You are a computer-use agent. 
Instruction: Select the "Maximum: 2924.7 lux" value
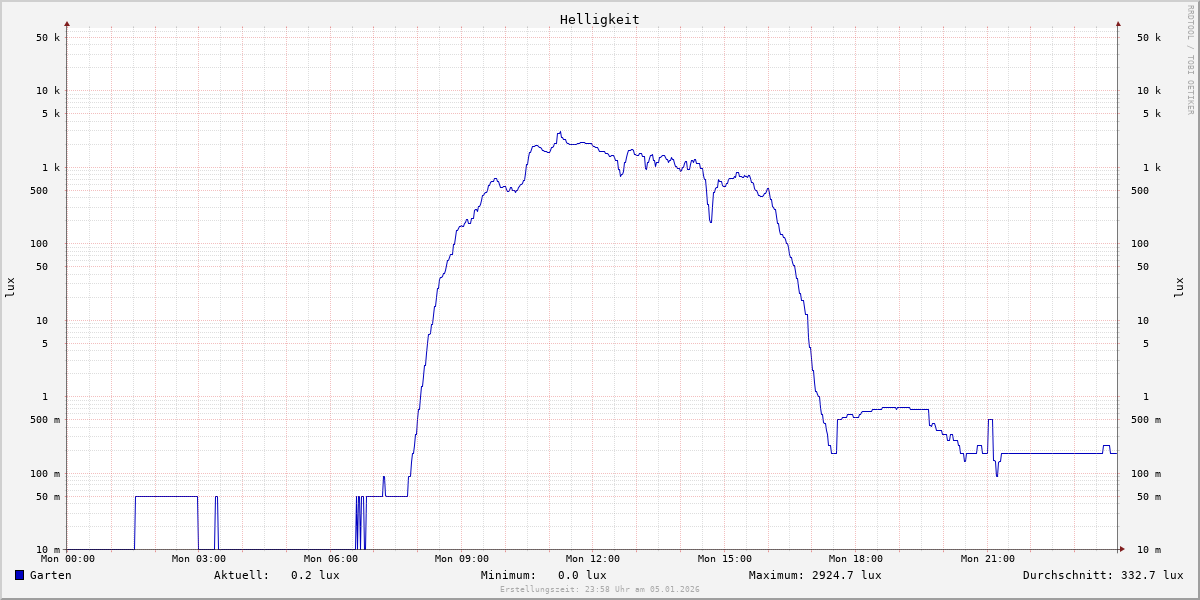(815, 575)
